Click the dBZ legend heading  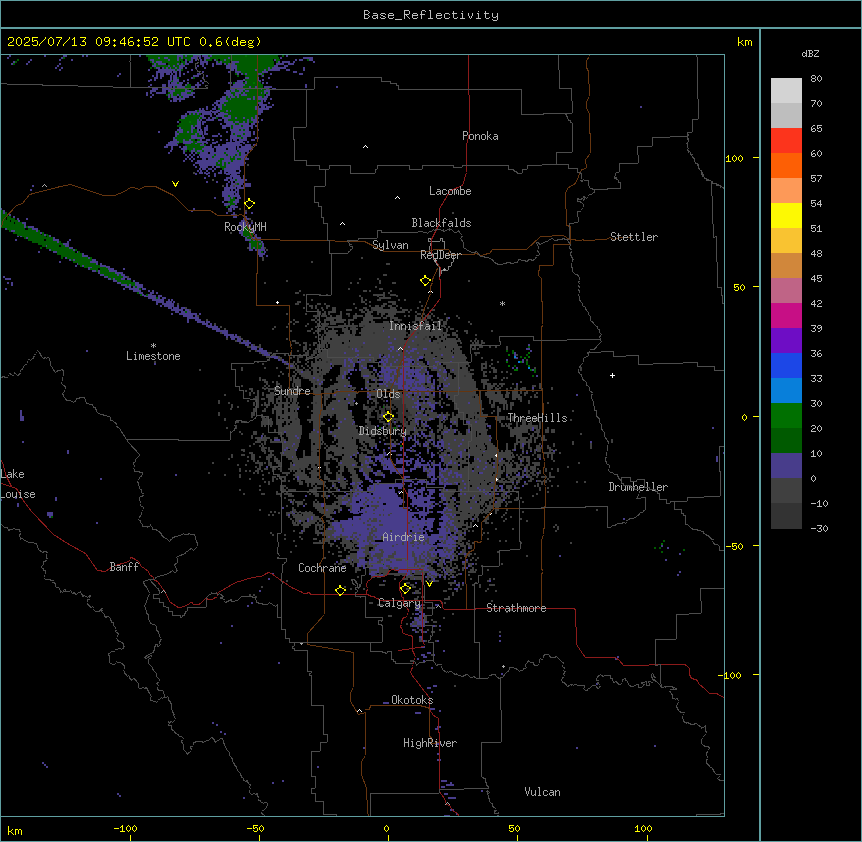[x=810, y=53]
